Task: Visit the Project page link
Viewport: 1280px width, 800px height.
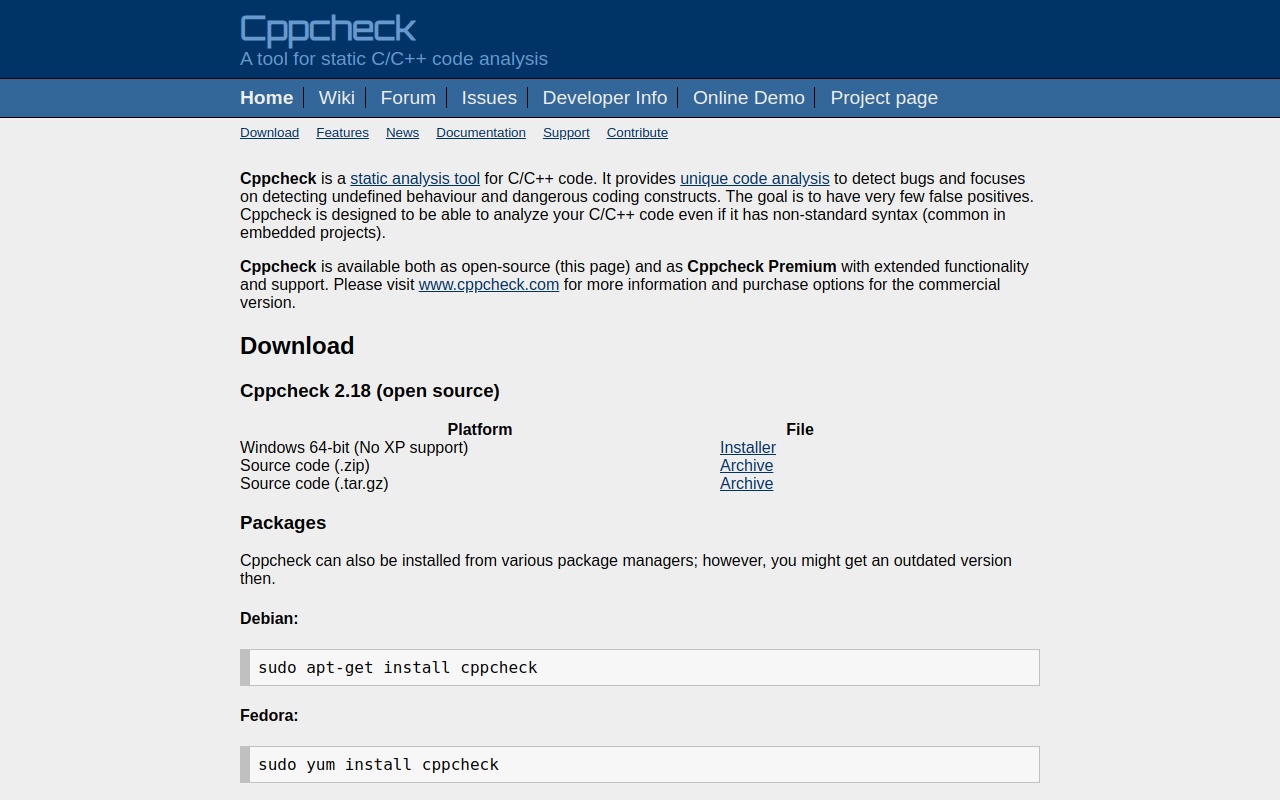Action: click(884, 98)
